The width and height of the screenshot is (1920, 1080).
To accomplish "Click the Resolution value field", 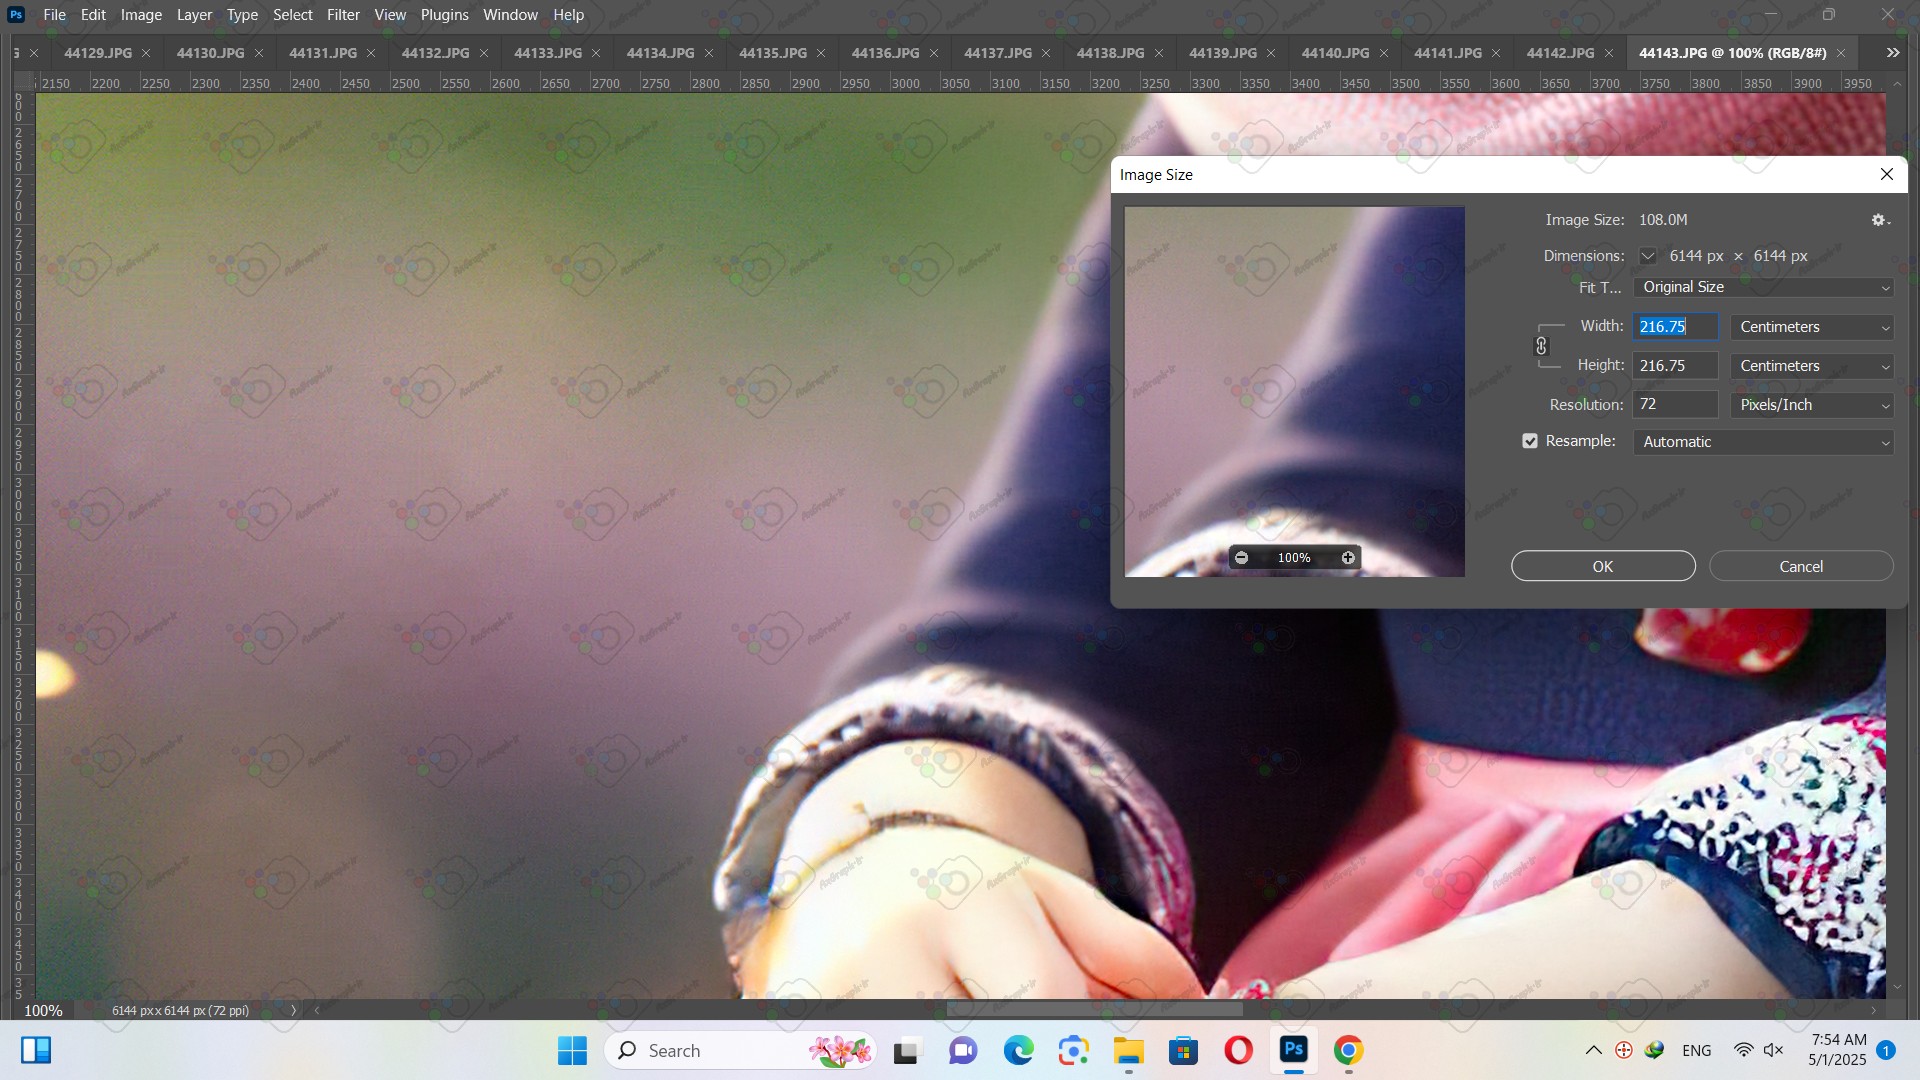I will click(x=1676, y=405).
